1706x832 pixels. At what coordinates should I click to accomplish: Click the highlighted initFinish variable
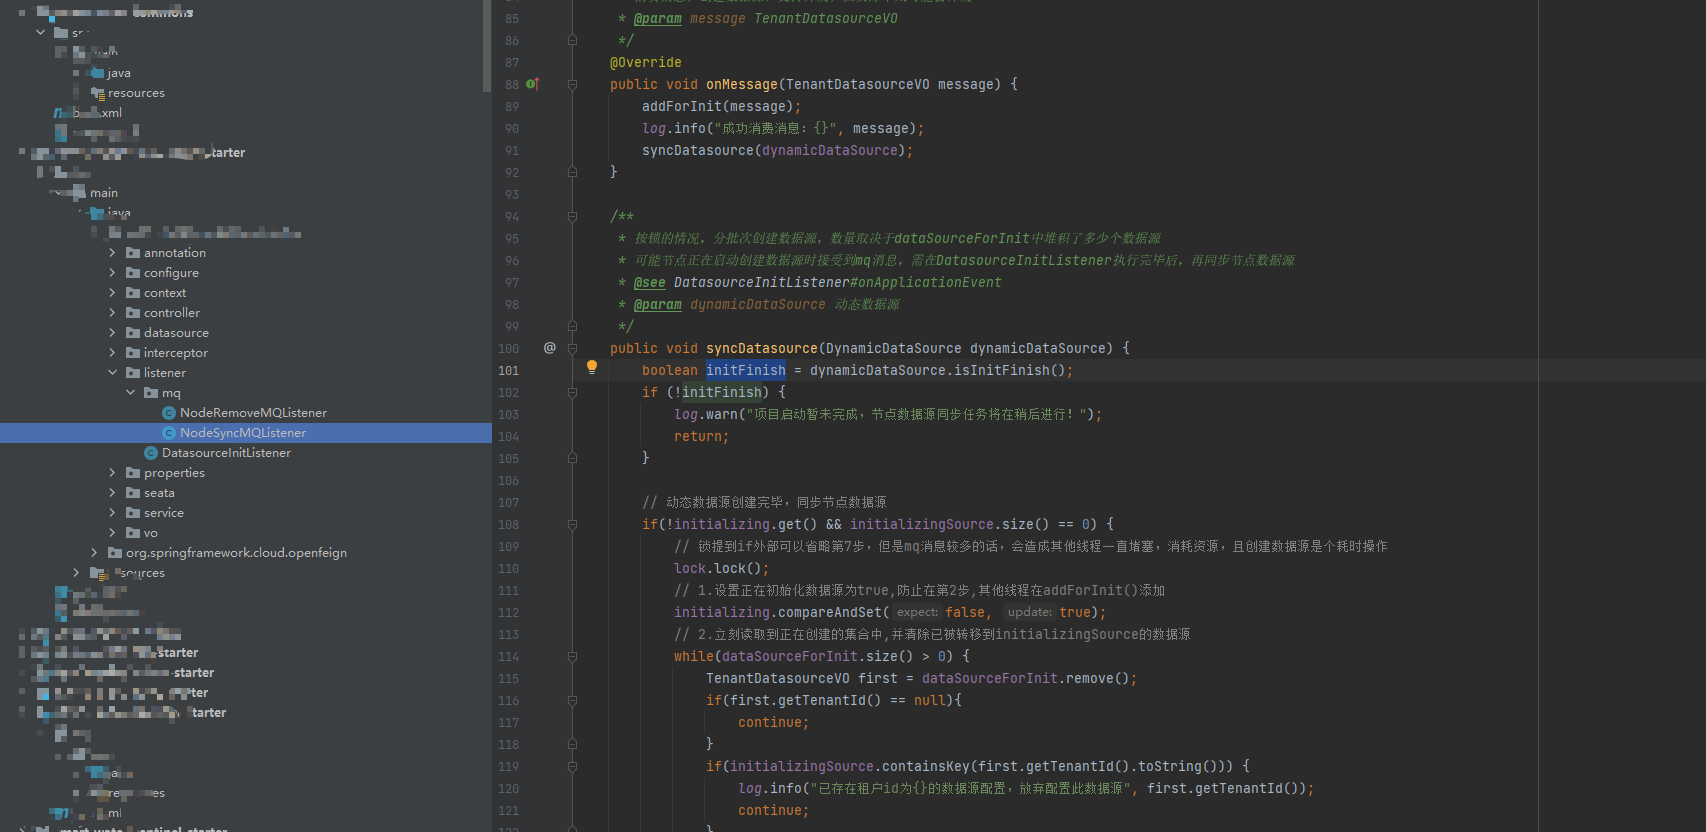pyautogui.click(x=746, y=371)
